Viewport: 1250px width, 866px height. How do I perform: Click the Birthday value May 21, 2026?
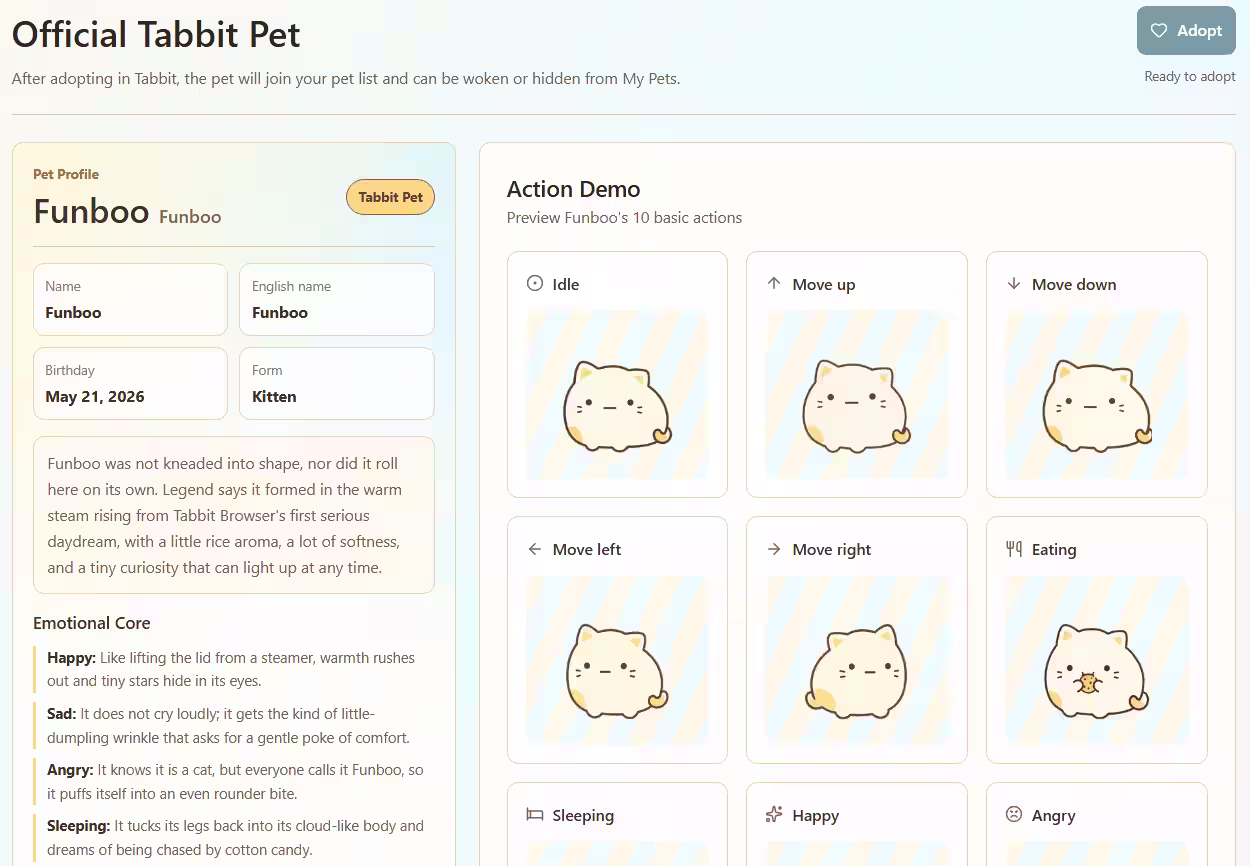95,397
